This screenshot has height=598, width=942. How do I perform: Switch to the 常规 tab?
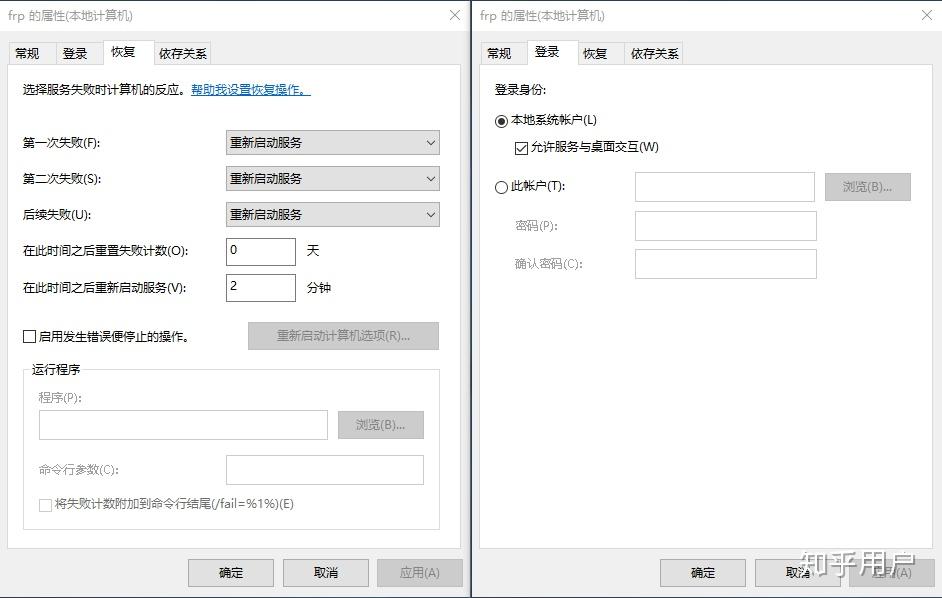pos(30,53)
